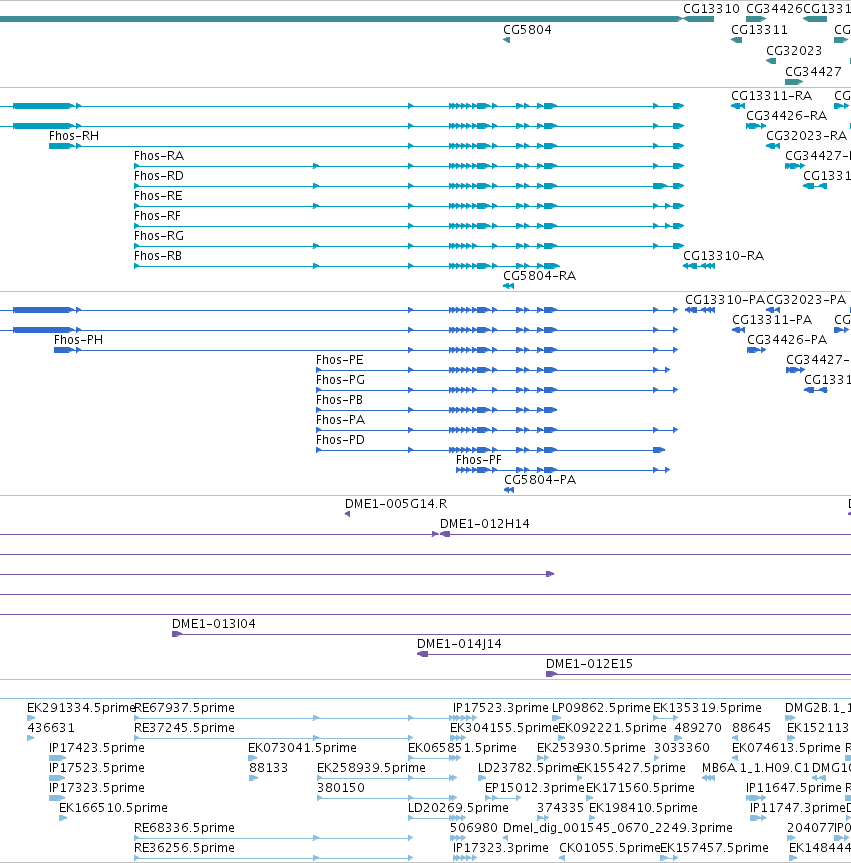The height and width of the screenshot is (863, 851).
Task: Click the CG32023-RA transcript label
Action: click(806, 136)
